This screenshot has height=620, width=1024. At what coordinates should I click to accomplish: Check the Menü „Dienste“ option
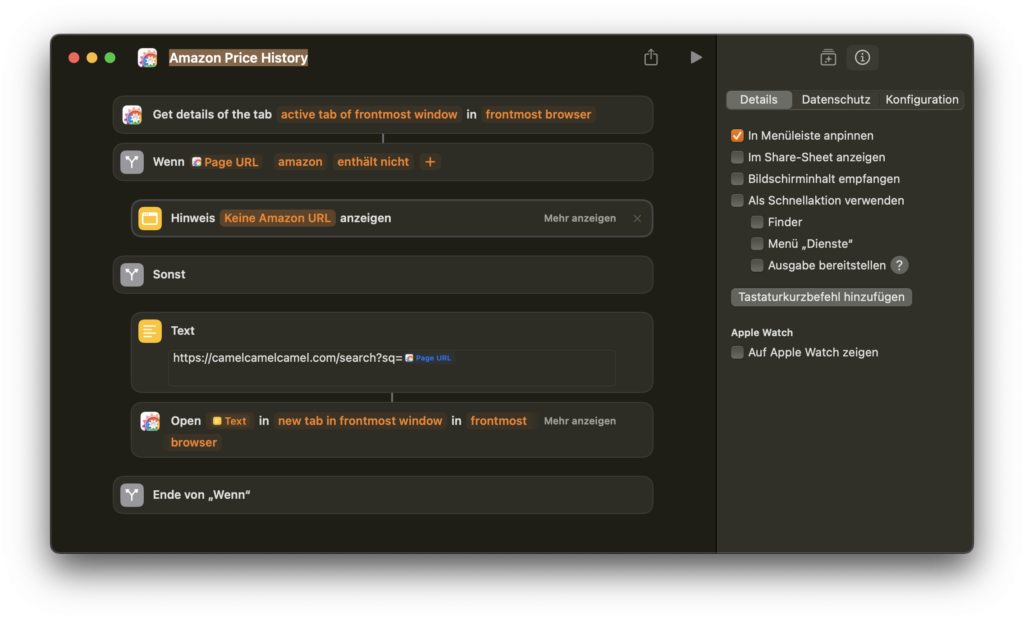tap(757, 244)
